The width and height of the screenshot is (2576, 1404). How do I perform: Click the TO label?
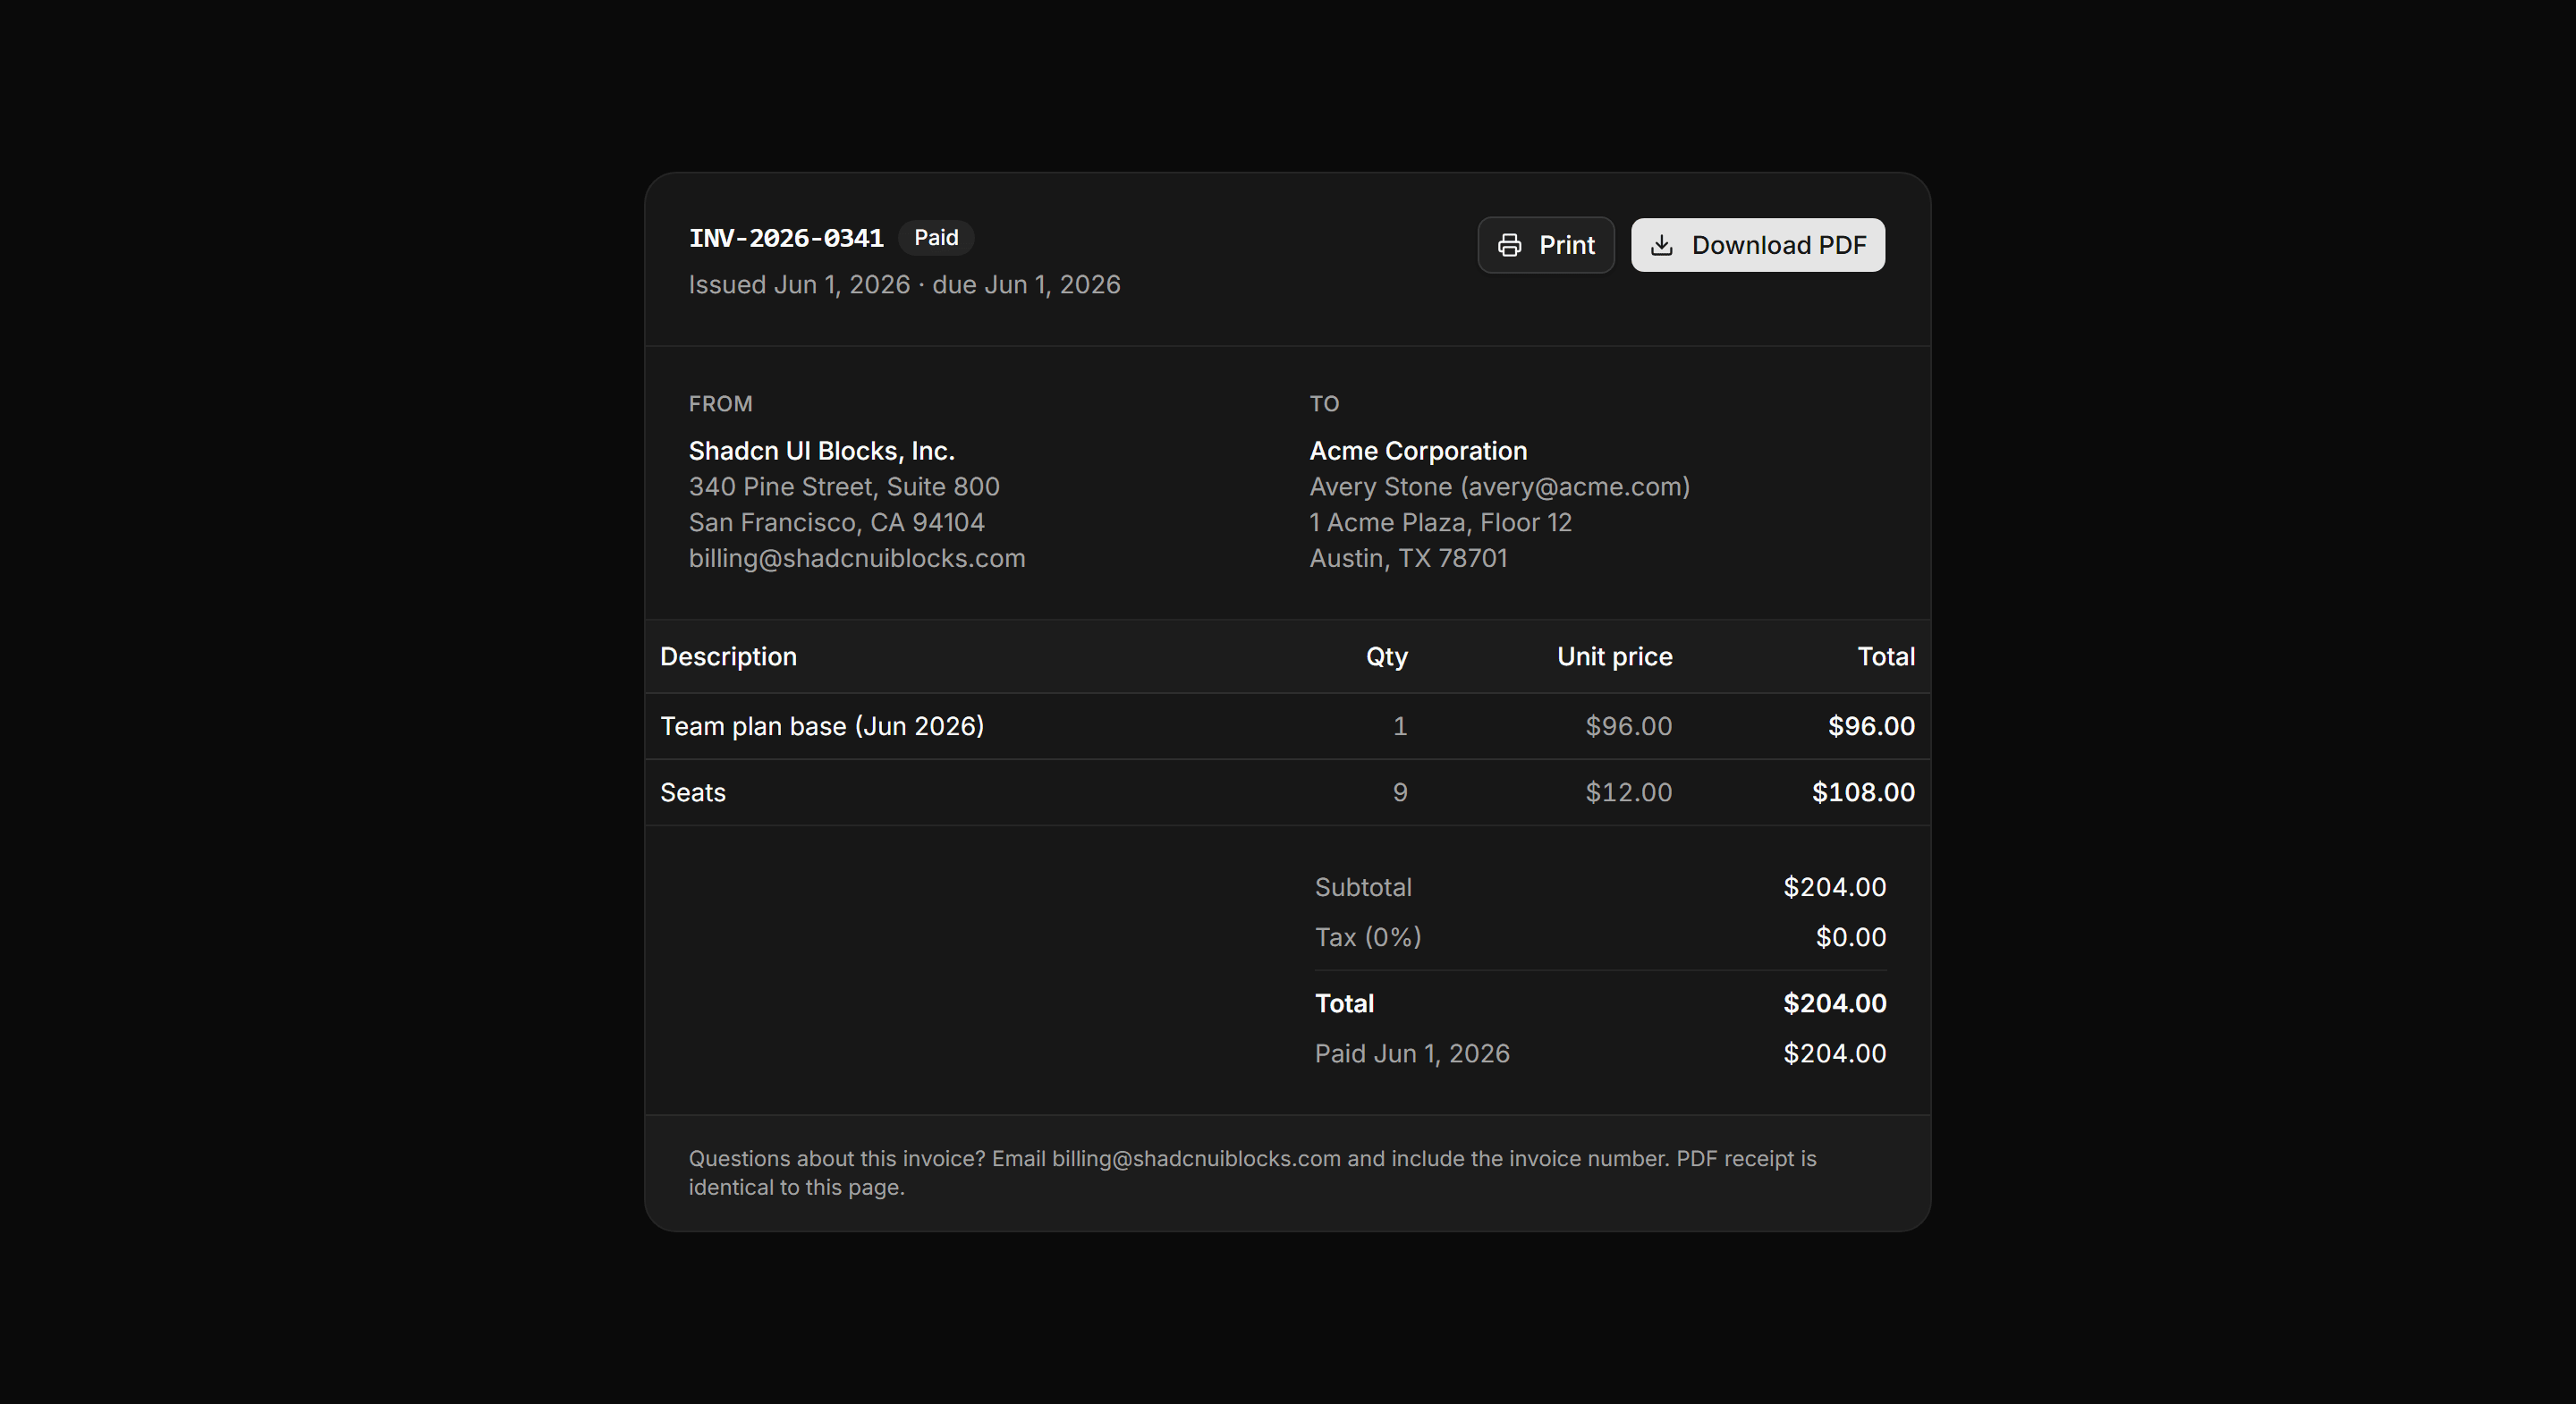pos(1324,404)
